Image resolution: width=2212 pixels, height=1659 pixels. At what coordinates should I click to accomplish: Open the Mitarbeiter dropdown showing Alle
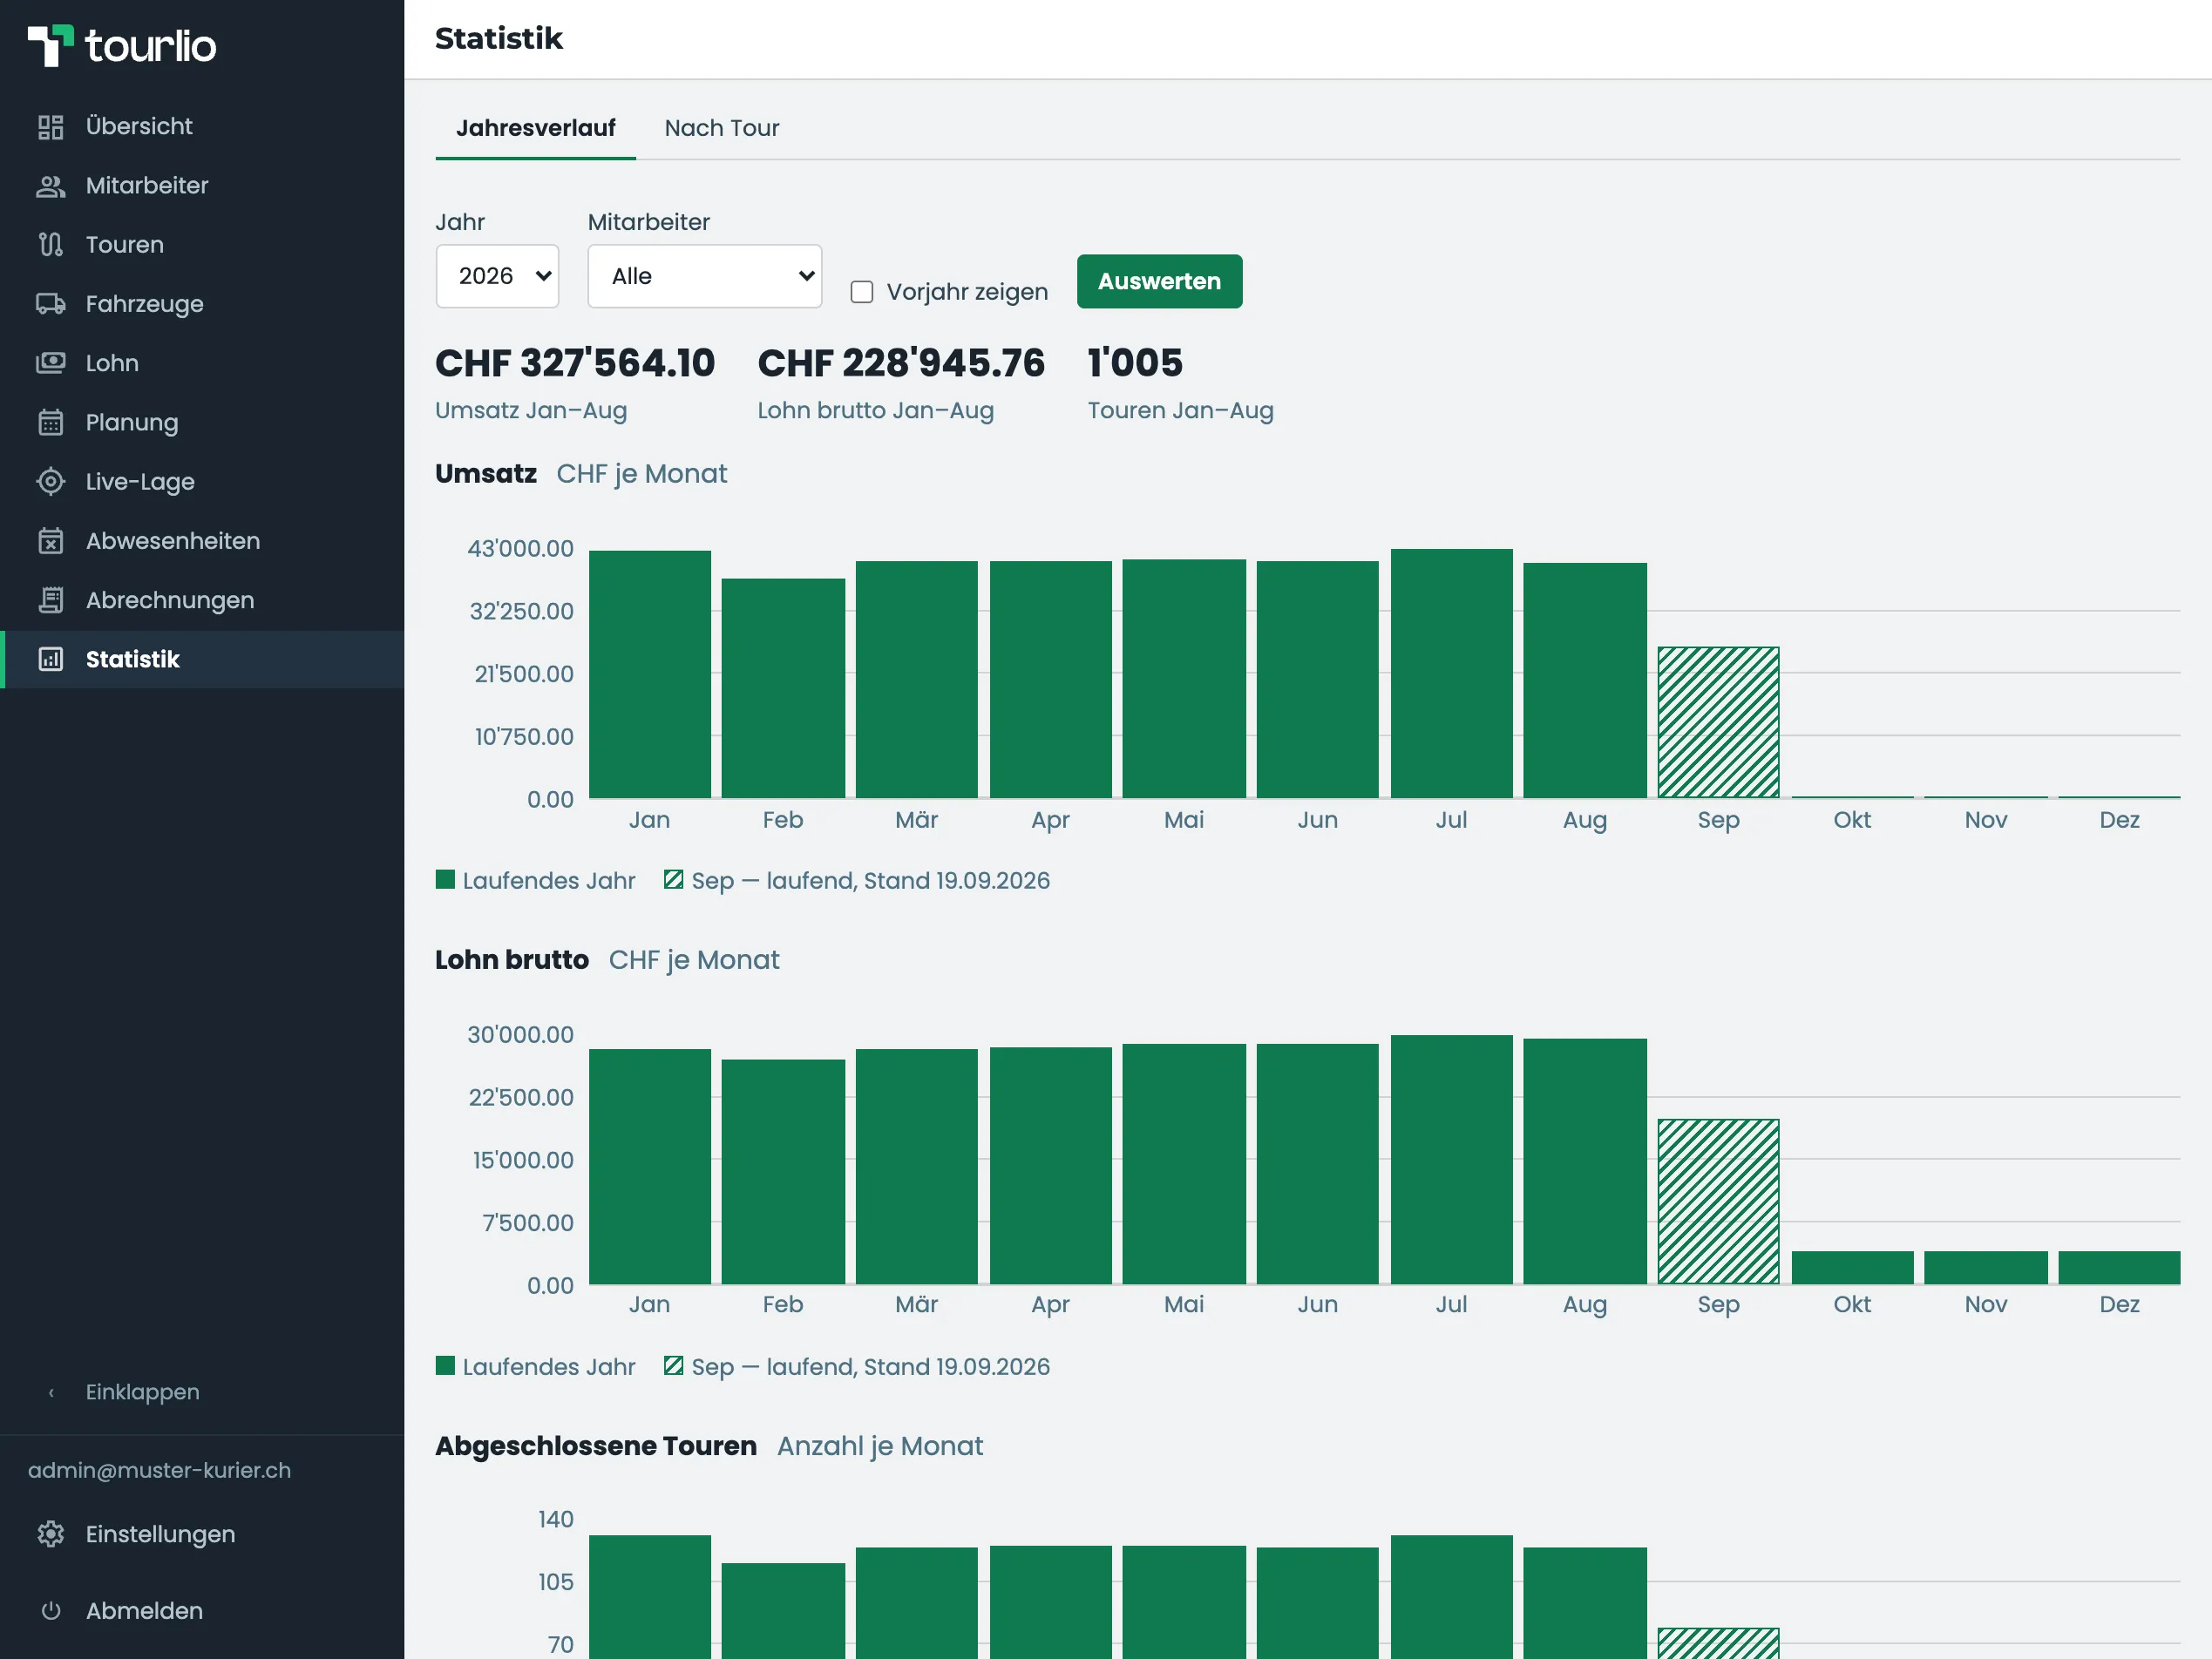tap(704, 276)
